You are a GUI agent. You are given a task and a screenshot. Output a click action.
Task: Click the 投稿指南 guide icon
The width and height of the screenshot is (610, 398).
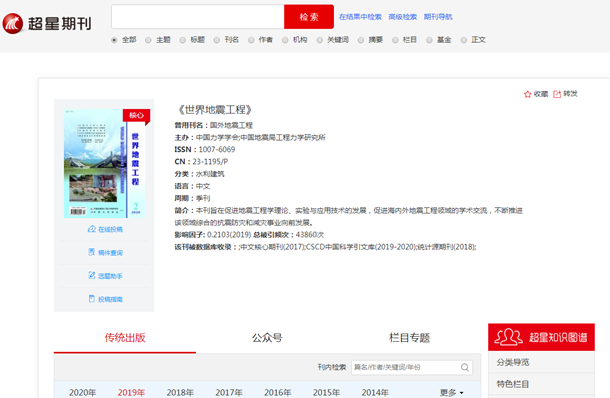pos(92,299)
